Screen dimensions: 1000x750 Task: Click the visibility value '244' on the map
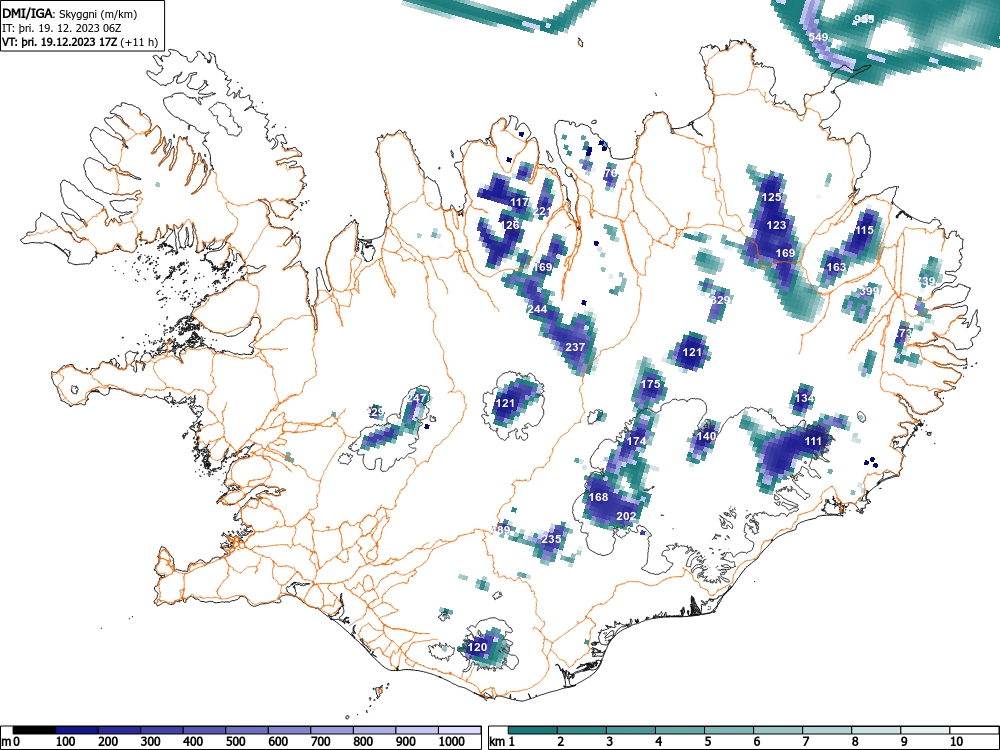[x=538, y=309]
